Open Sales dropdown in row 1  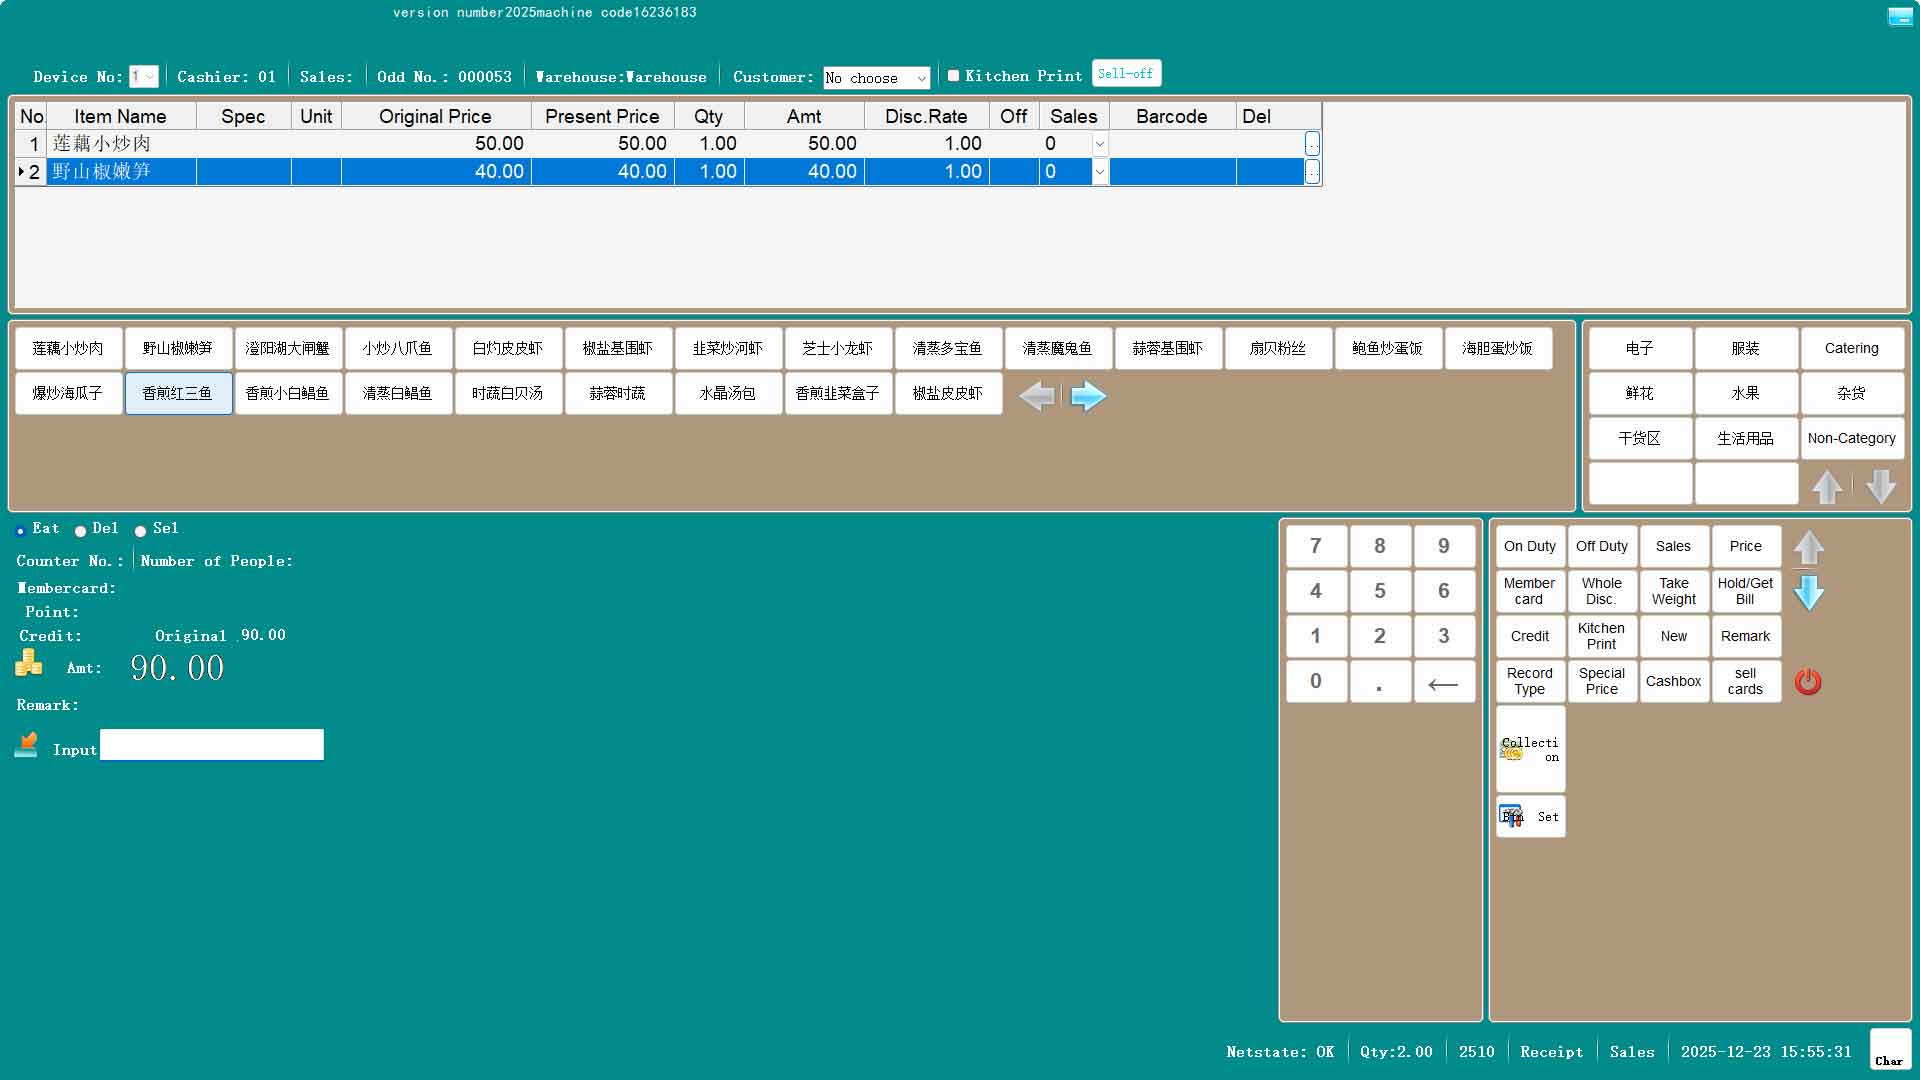click(x=1099, y=144)
